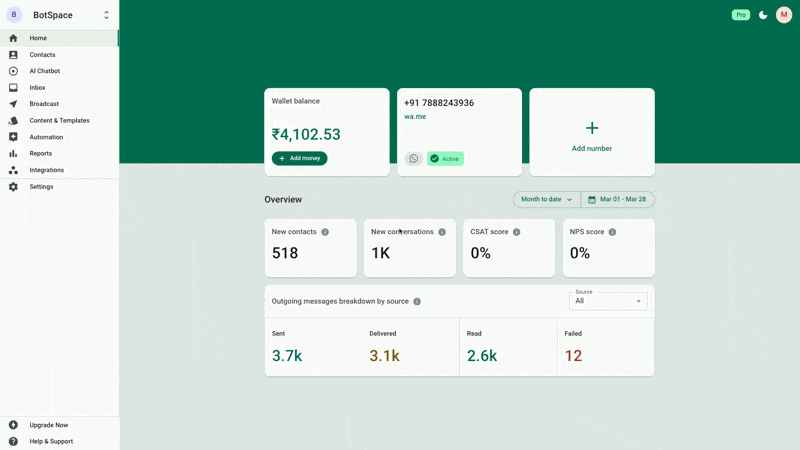Image resolution: width=800 pixels, height=450 pixels.
Task: Click the 3.7k Sent value
Action: [287, 356]
